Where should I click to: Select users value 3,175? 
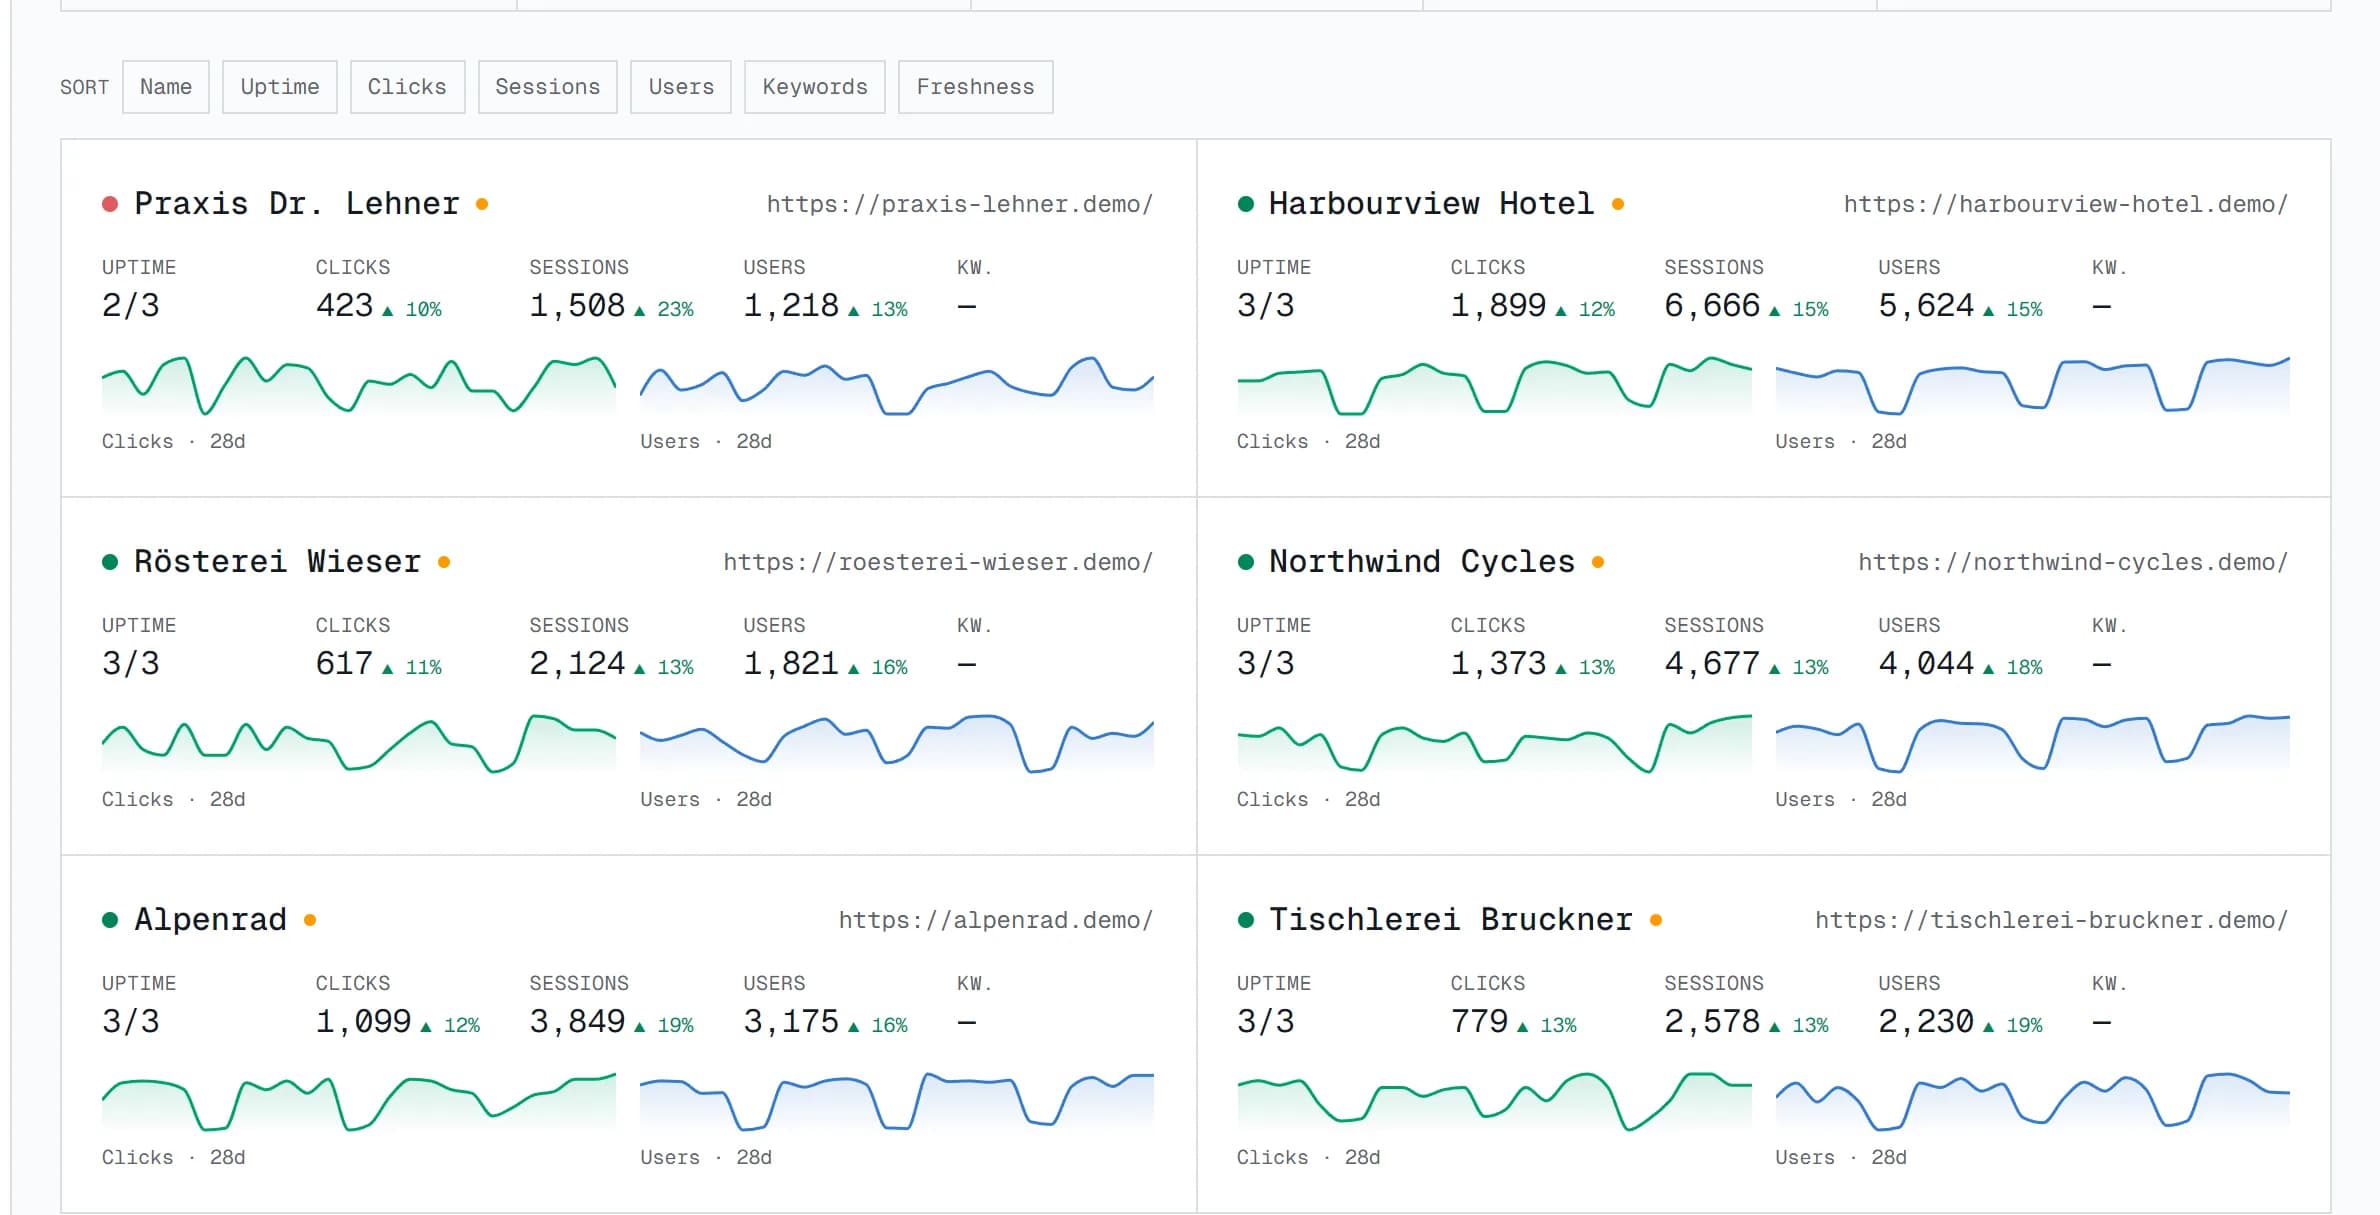tap(791, 1022)
